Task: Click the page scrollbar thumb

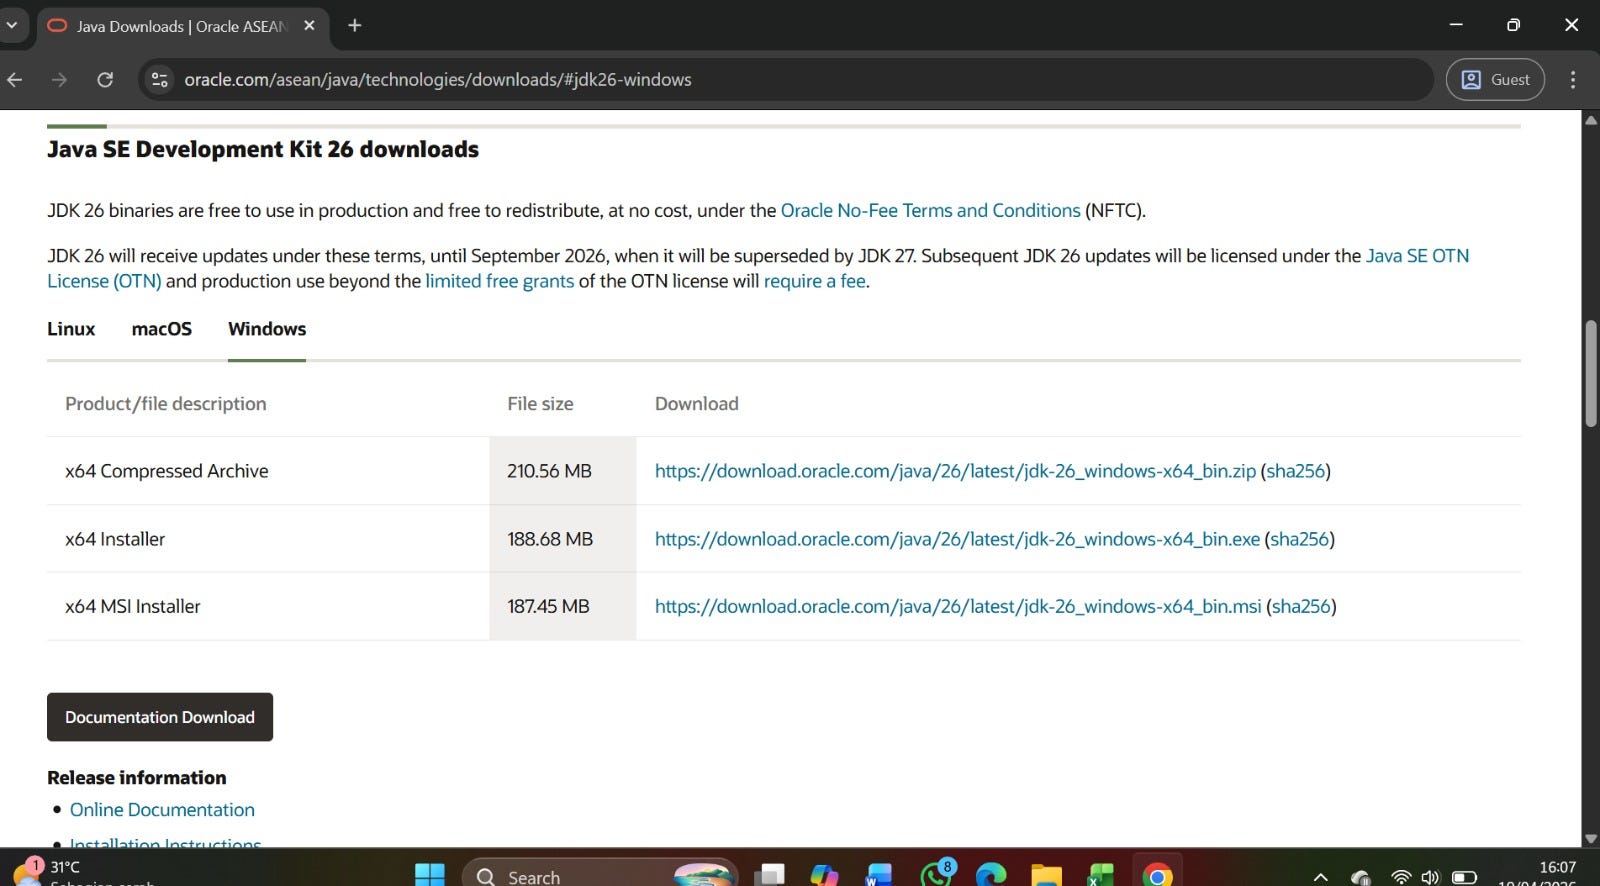Action: pos(1591,373)
